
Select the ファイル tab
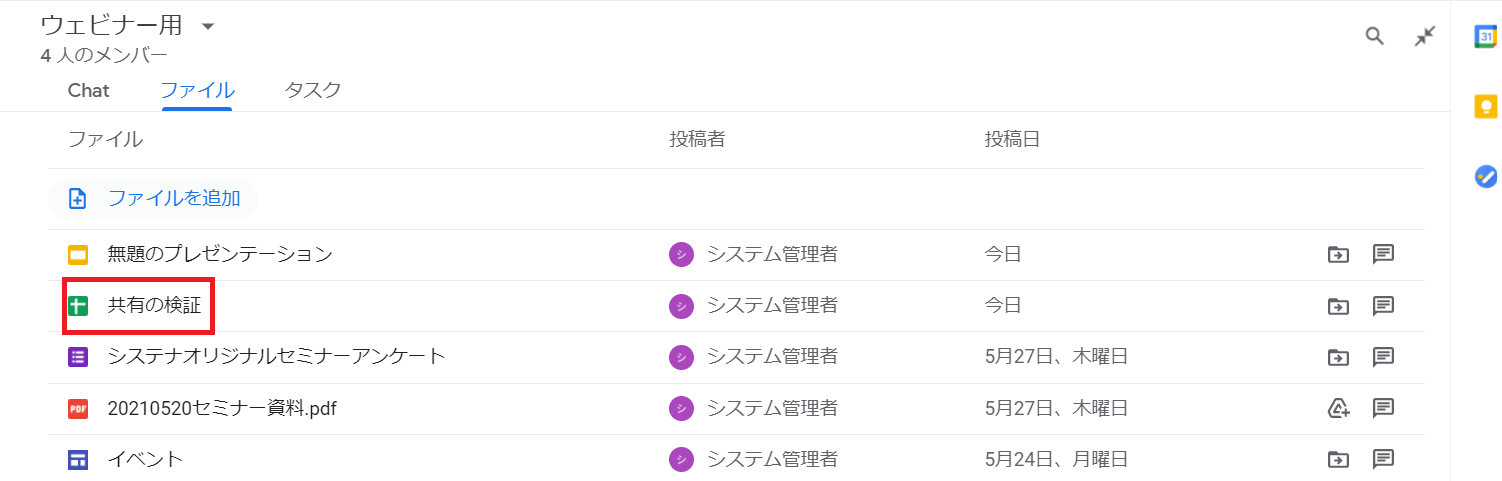(197, 90)
